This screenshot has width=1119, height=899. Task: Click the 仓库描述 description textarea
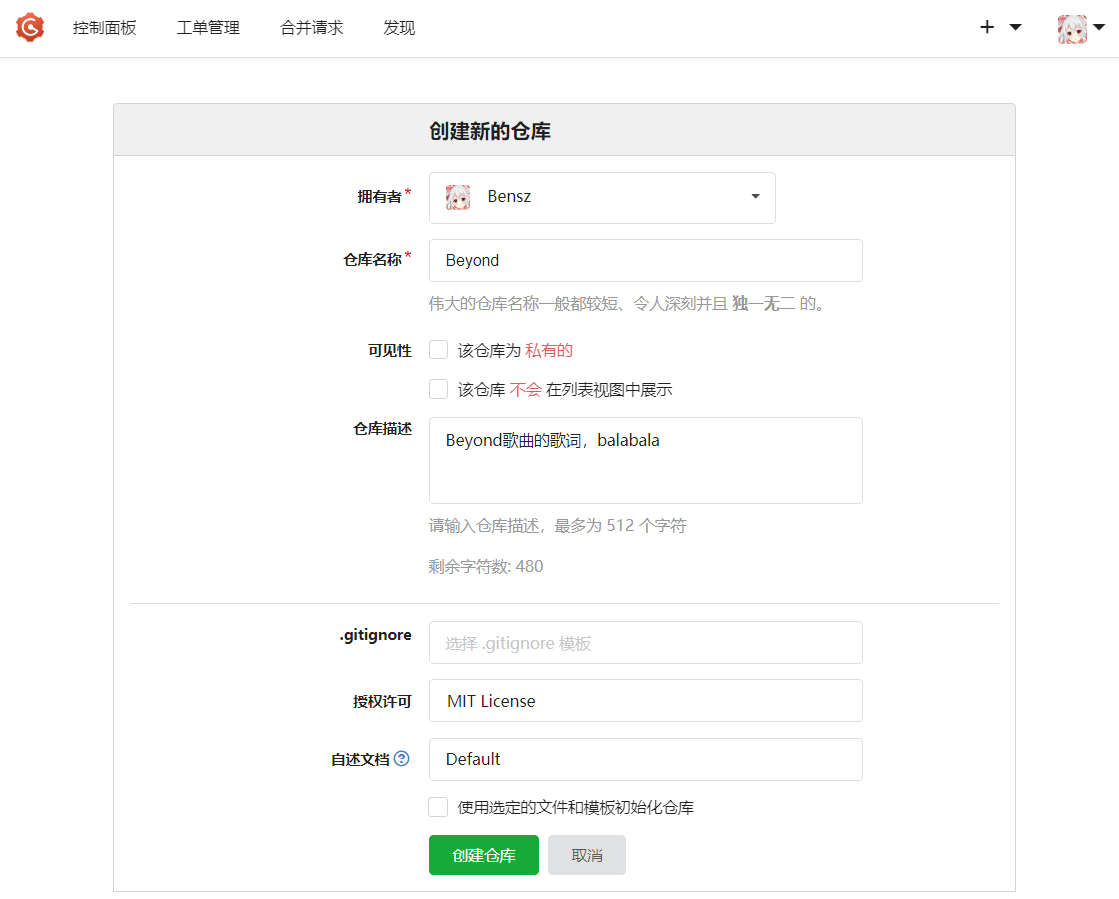click(x=645, y=460)
